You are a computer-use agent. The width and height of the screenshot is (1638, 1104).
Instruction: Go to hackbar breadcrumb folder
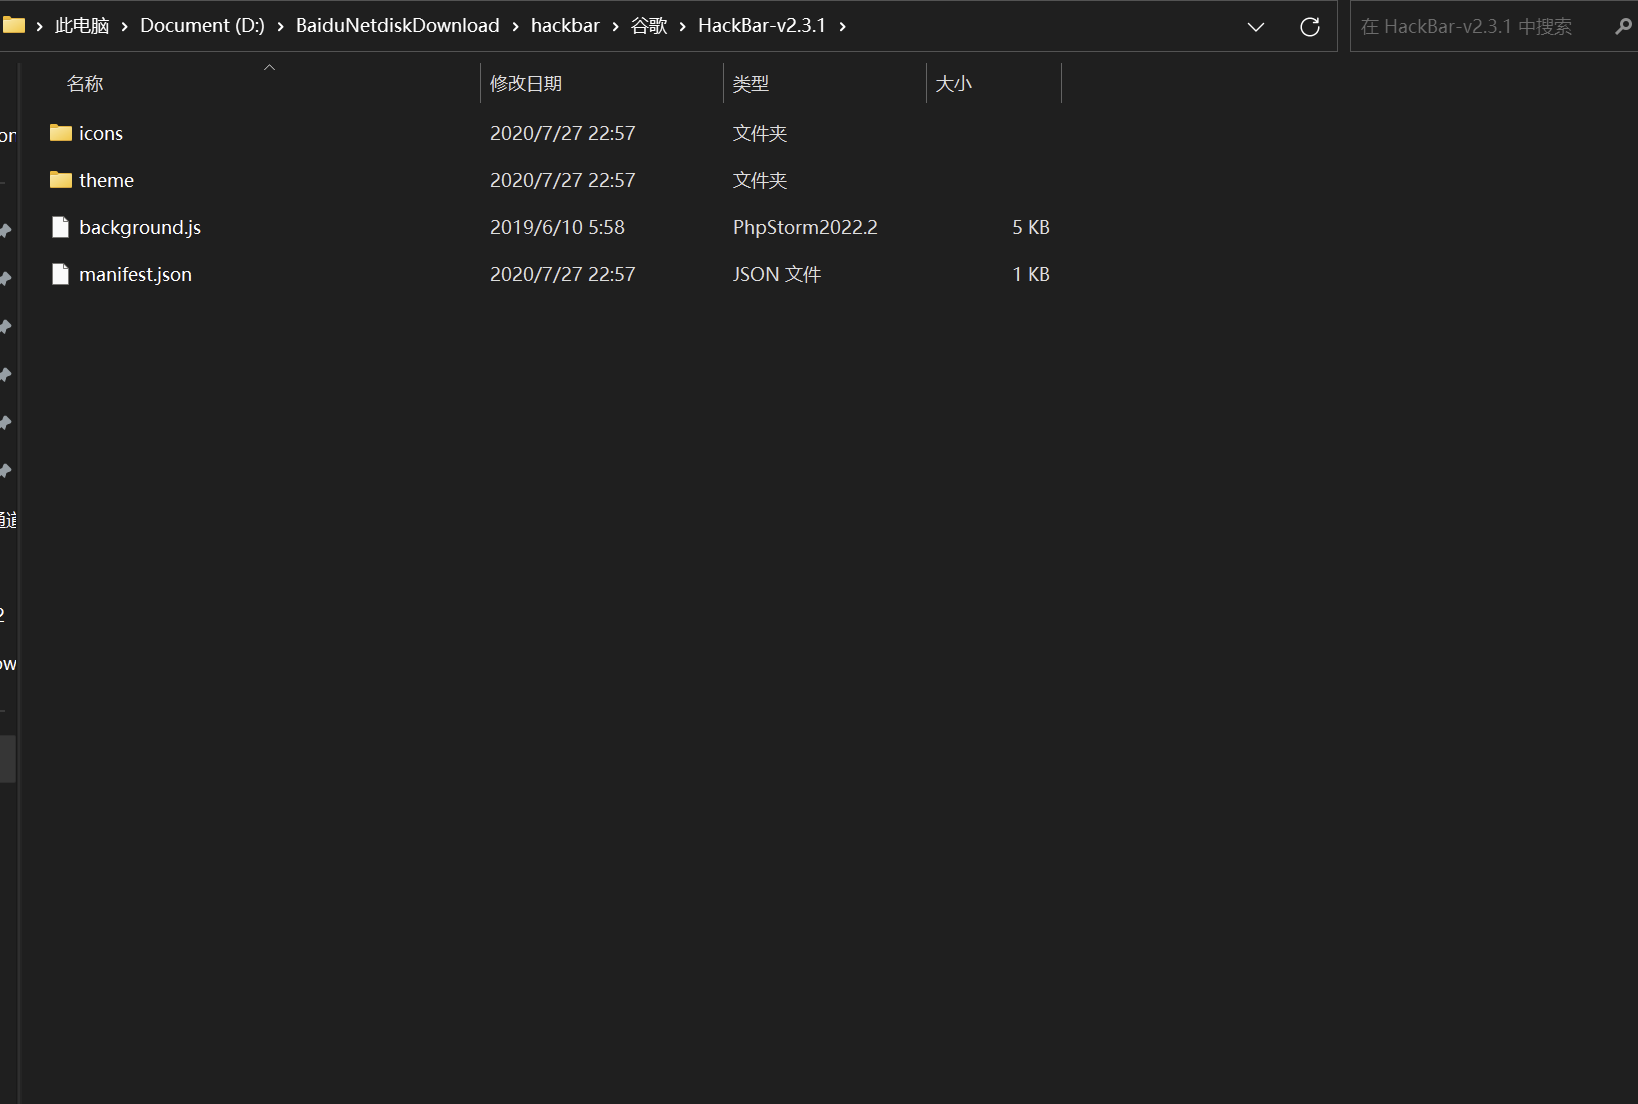565,26
